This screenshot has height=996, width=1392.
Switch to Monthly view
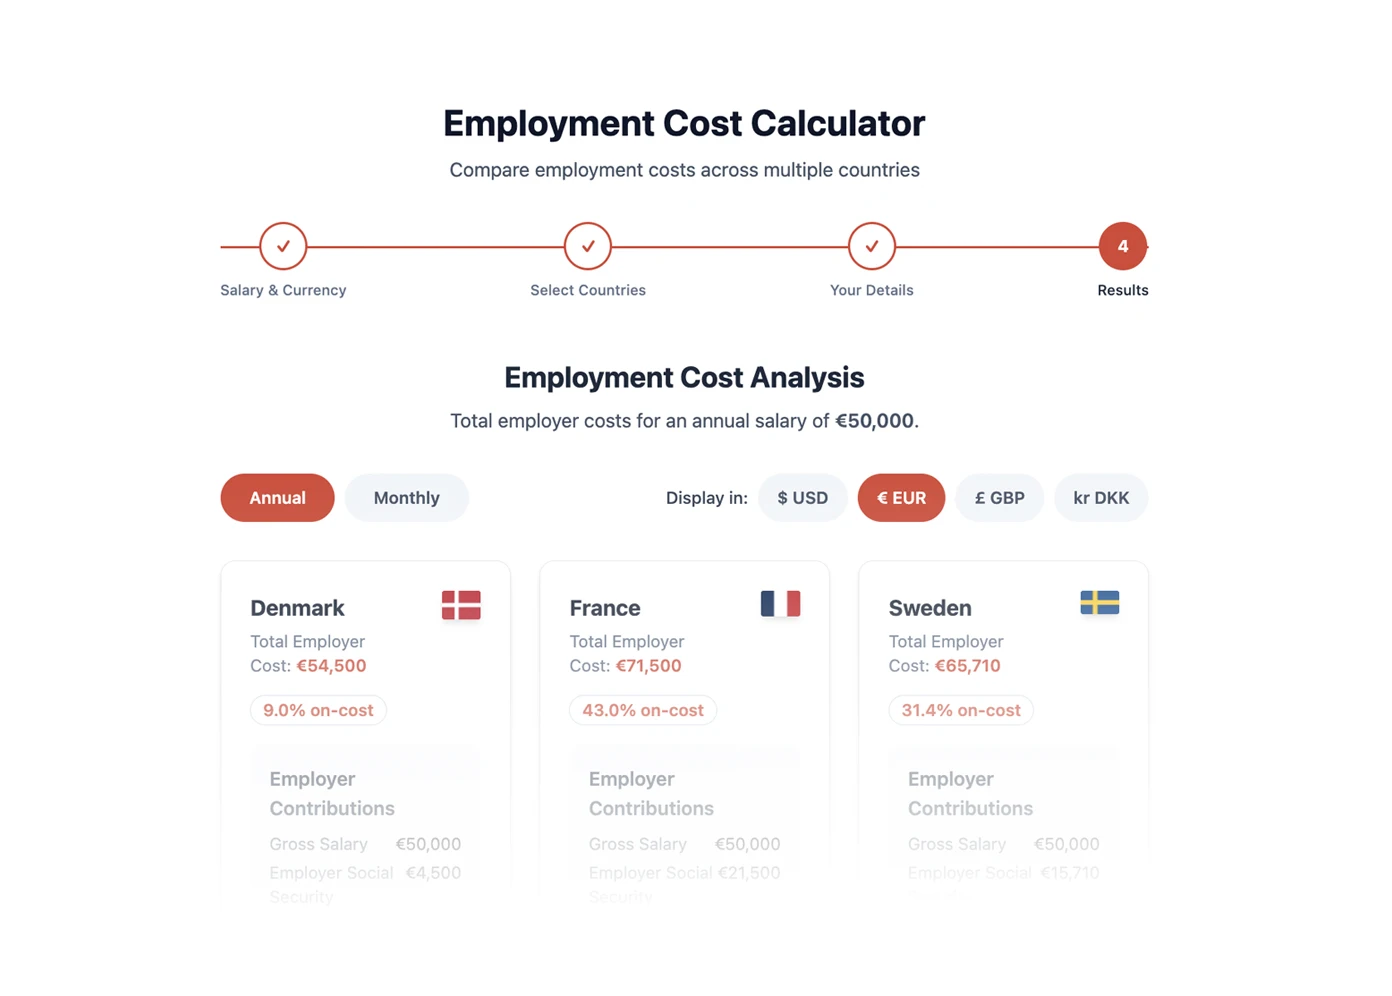(406, 497)
